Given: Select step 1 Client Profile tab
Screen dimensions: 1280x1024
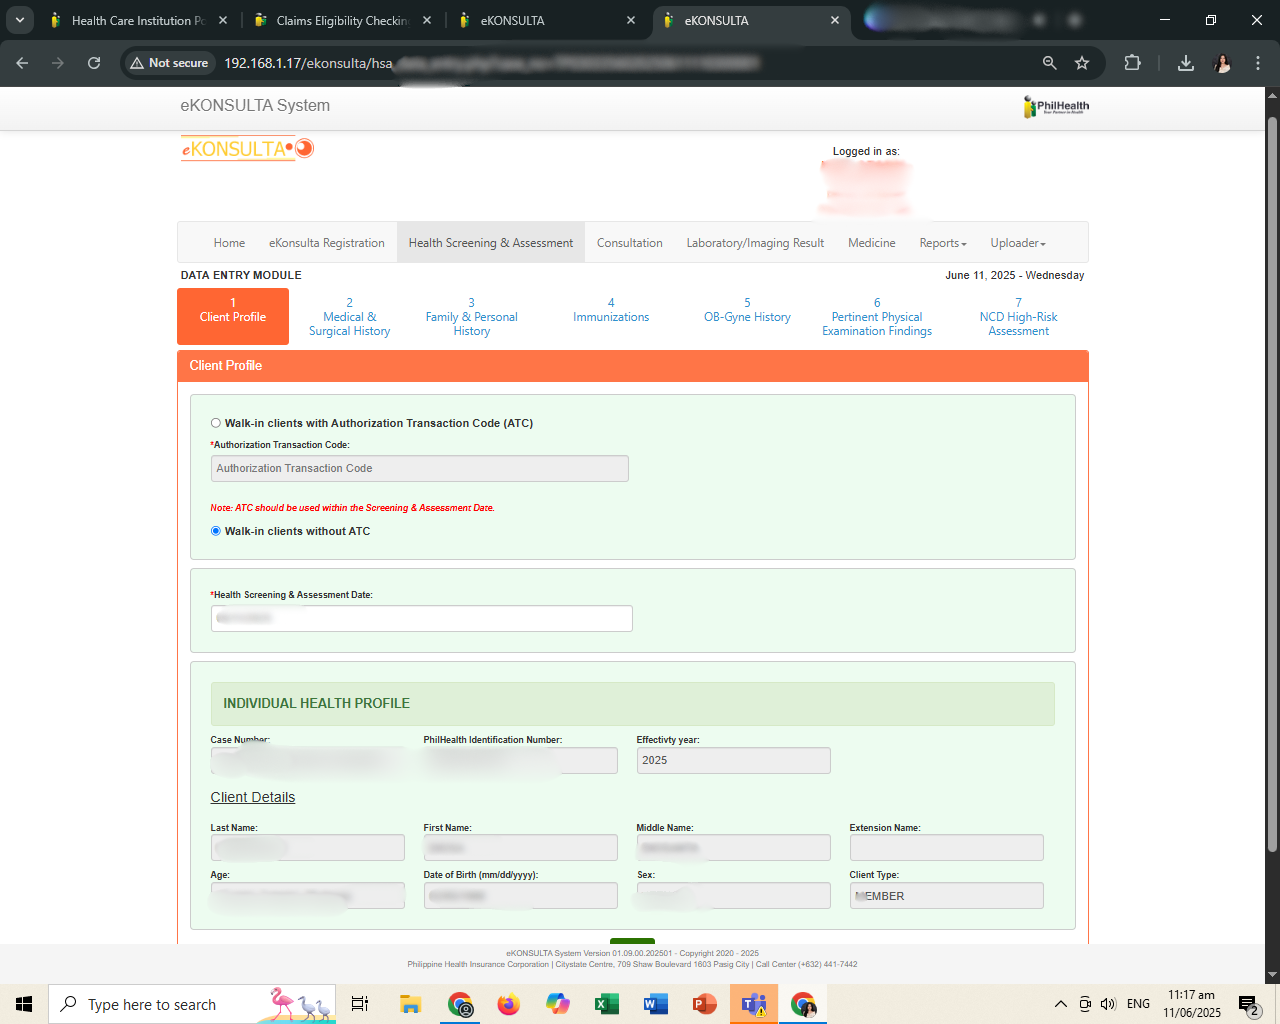Looking at the screenshot, I should pos(233,316).
